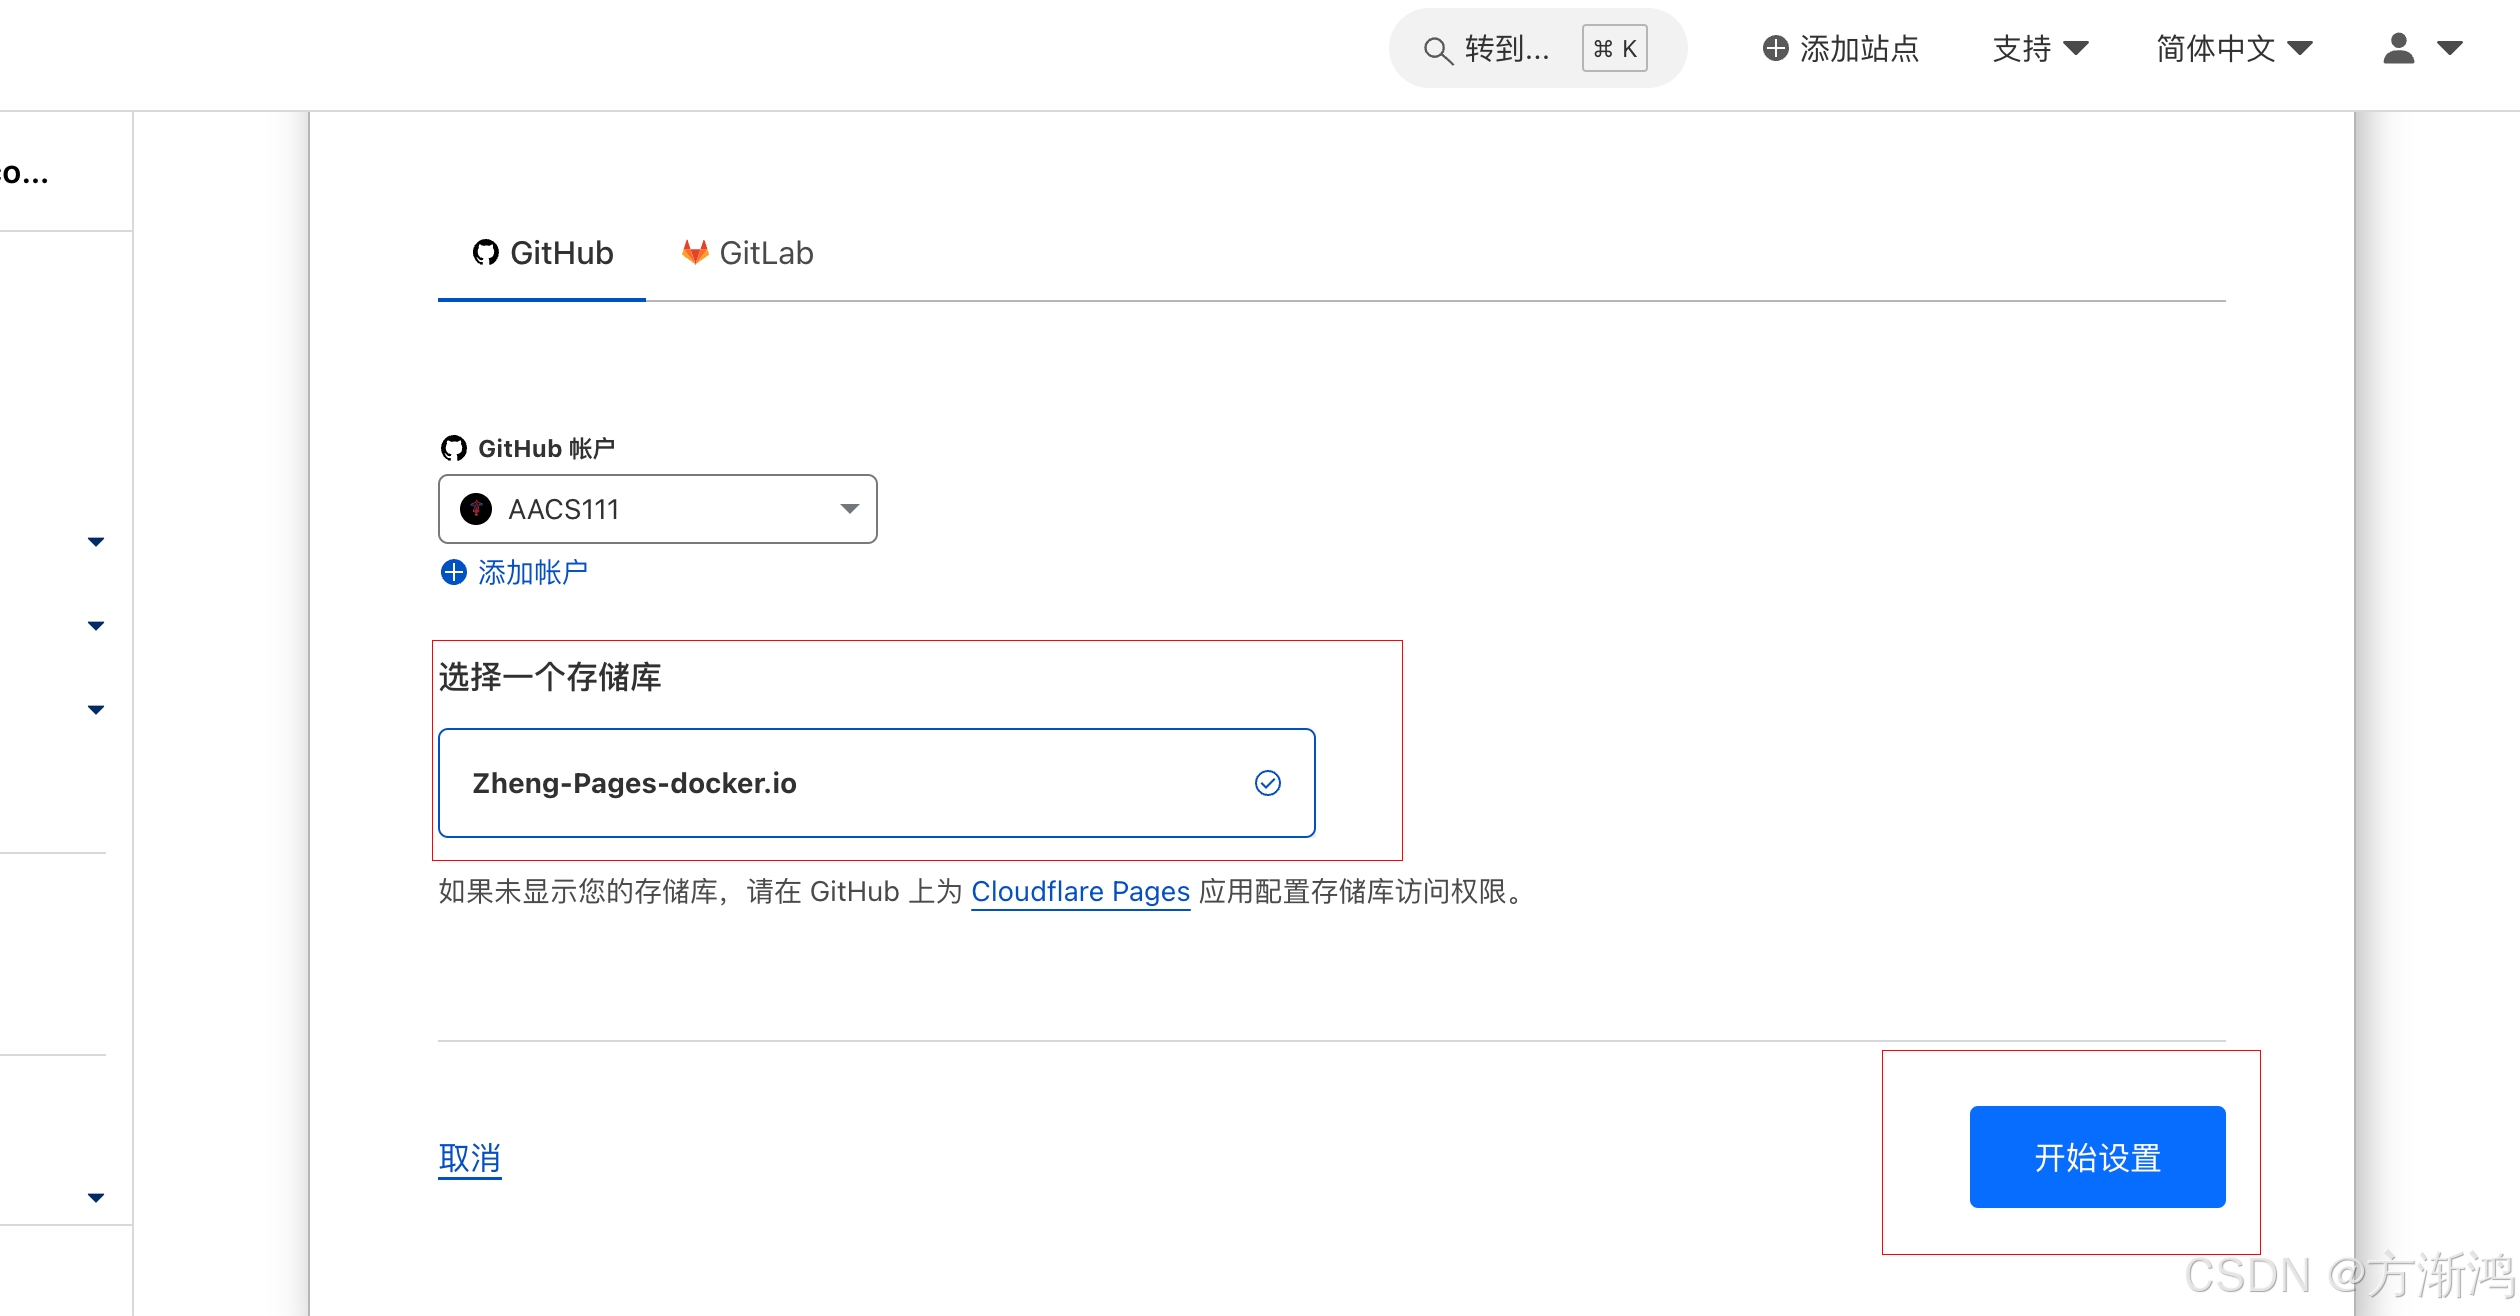Click the plus icon beside 添加站点
The height and width of the screenshot is (1316, 2520).
(x=1775, y=48)
